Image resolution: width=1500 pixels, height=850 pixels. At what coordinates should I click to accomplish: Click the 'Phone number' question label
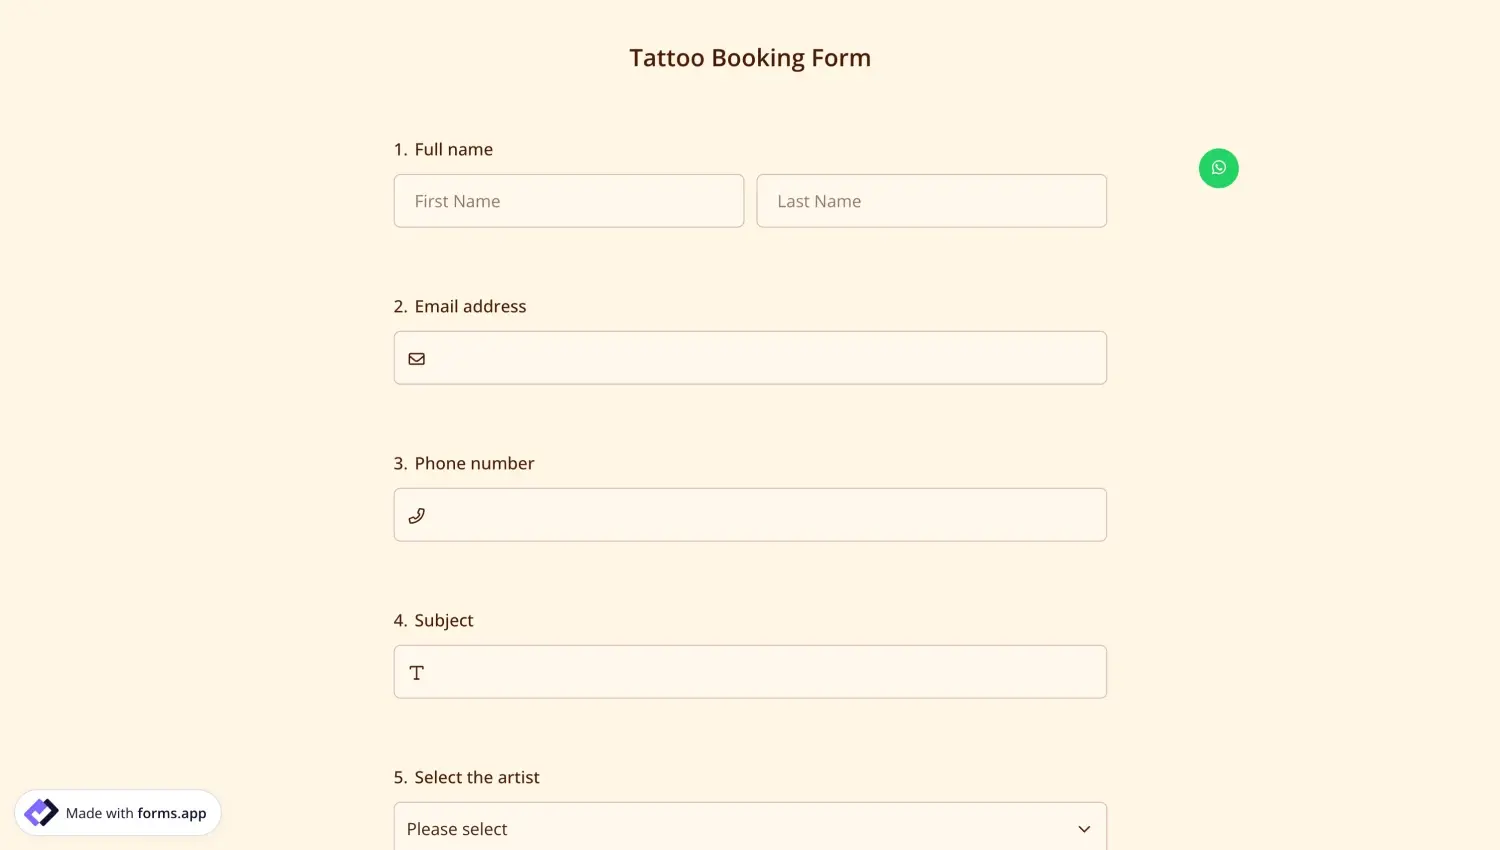pyautogui.click(x=474, y=463)
